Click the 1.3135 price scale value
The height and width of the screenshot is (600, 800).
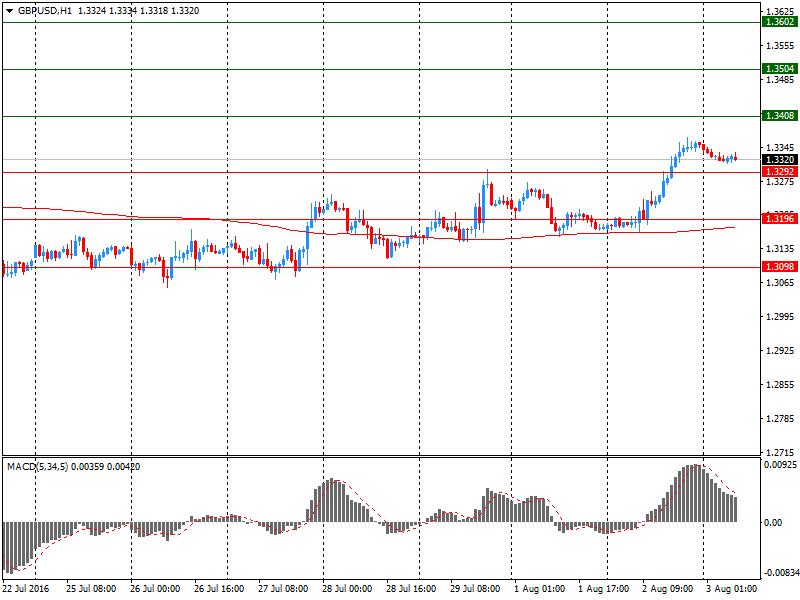click(780, 248)
